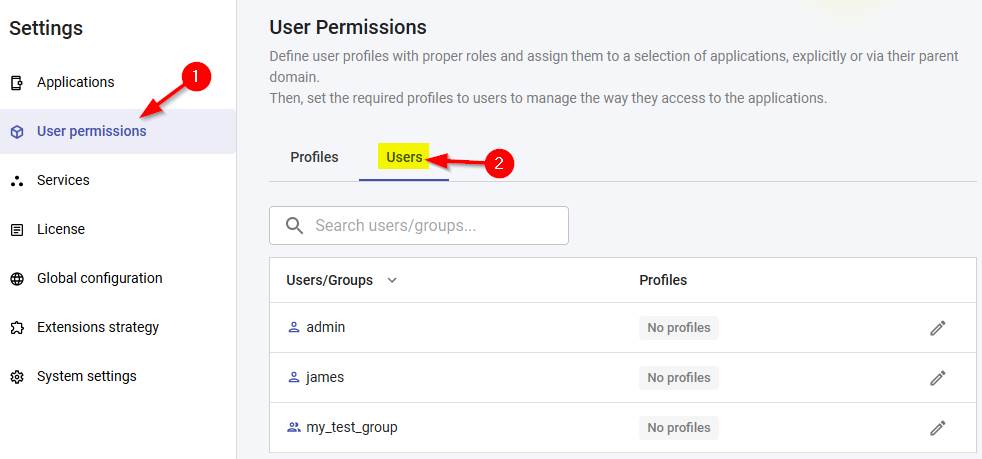This screenshot has height=459, width=982.
Task: Click the Applications sidebar icon
Action: point(17,83)
